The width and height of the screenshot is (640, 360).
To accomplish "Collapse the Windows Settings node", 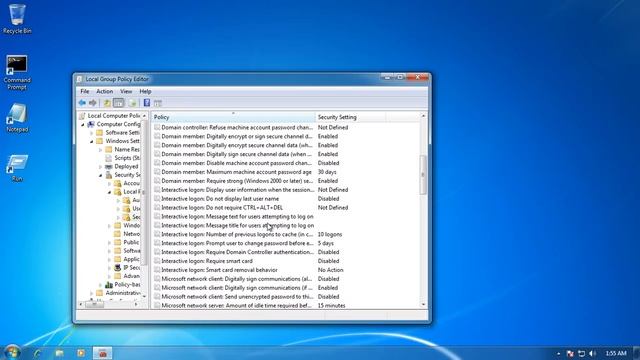I will click(91, 141).
